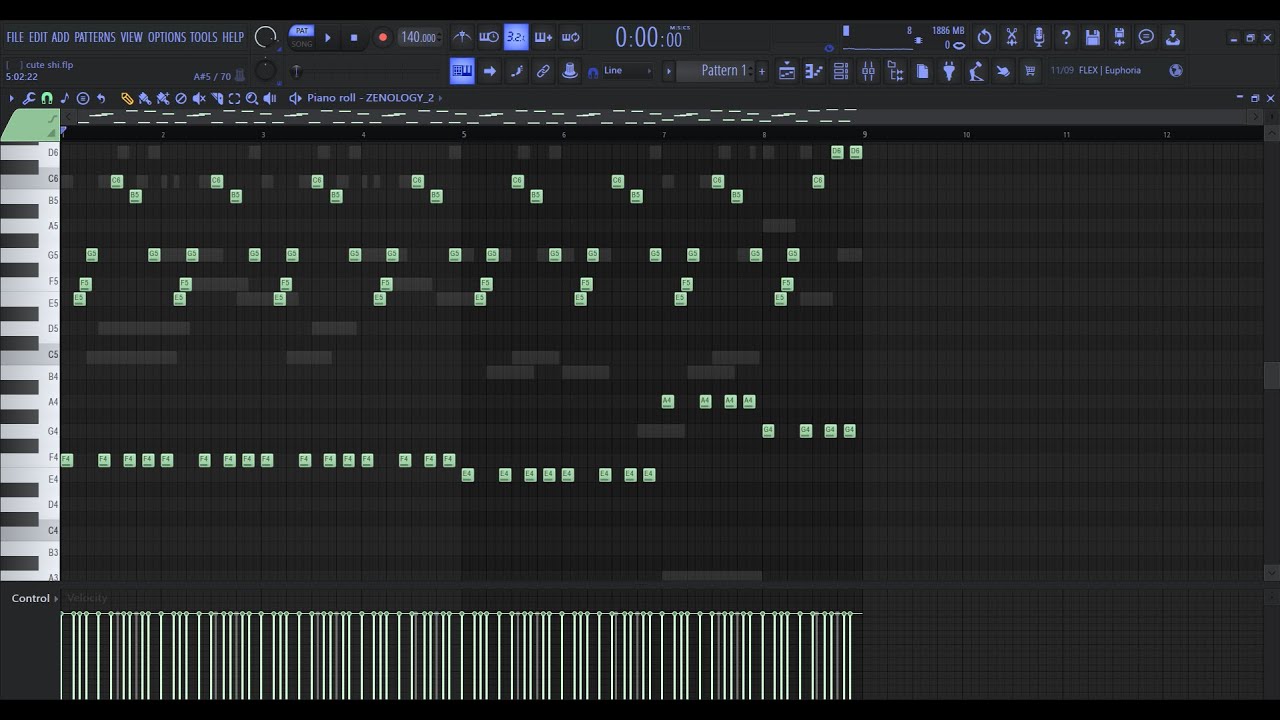1280x720 pixels.
Task: Open the EDIT menu
Action: [x=38, y=37]
